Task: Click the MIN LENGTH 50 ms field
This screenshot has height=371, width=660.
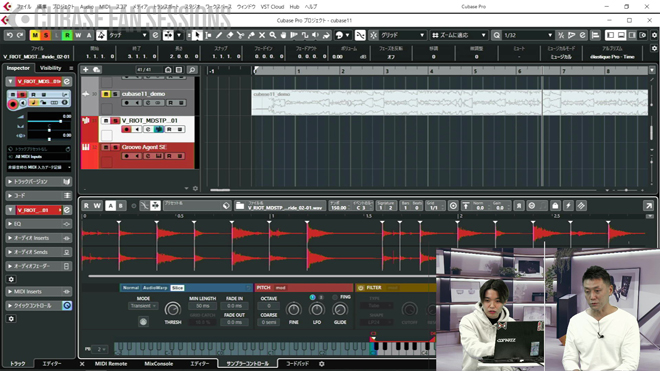Action: (202, 306)
